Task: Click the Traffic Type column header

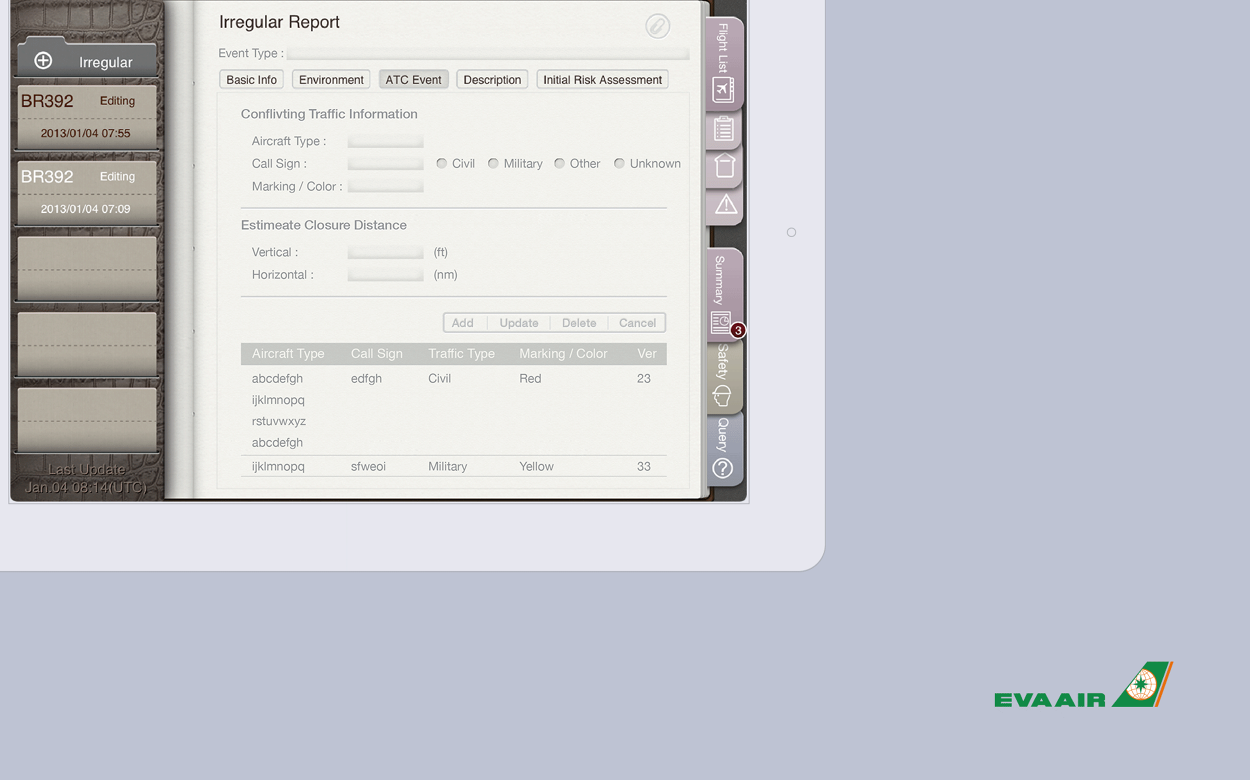Action: [462, 353]
